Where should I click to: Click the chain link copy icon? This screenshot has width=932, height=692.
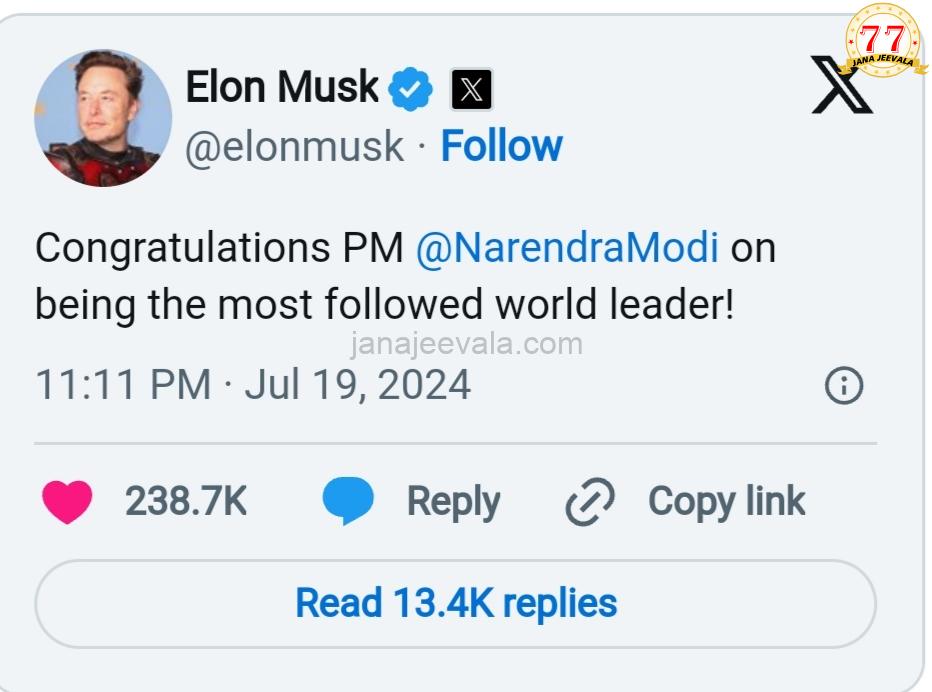[x=590, y=502]
